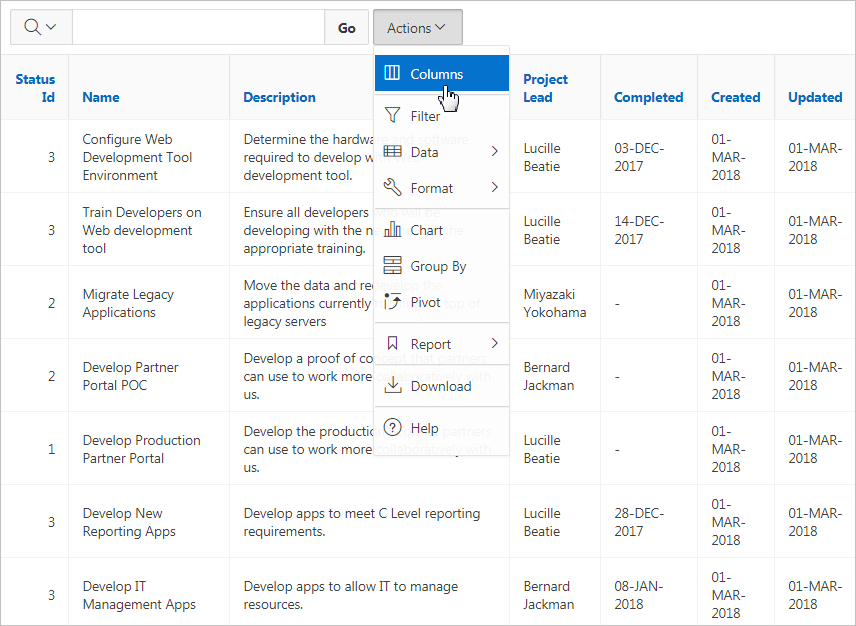The height and width of the screenshot is (626, 856).
Task: Click the Pivot icon
Action: click(392, 302)
